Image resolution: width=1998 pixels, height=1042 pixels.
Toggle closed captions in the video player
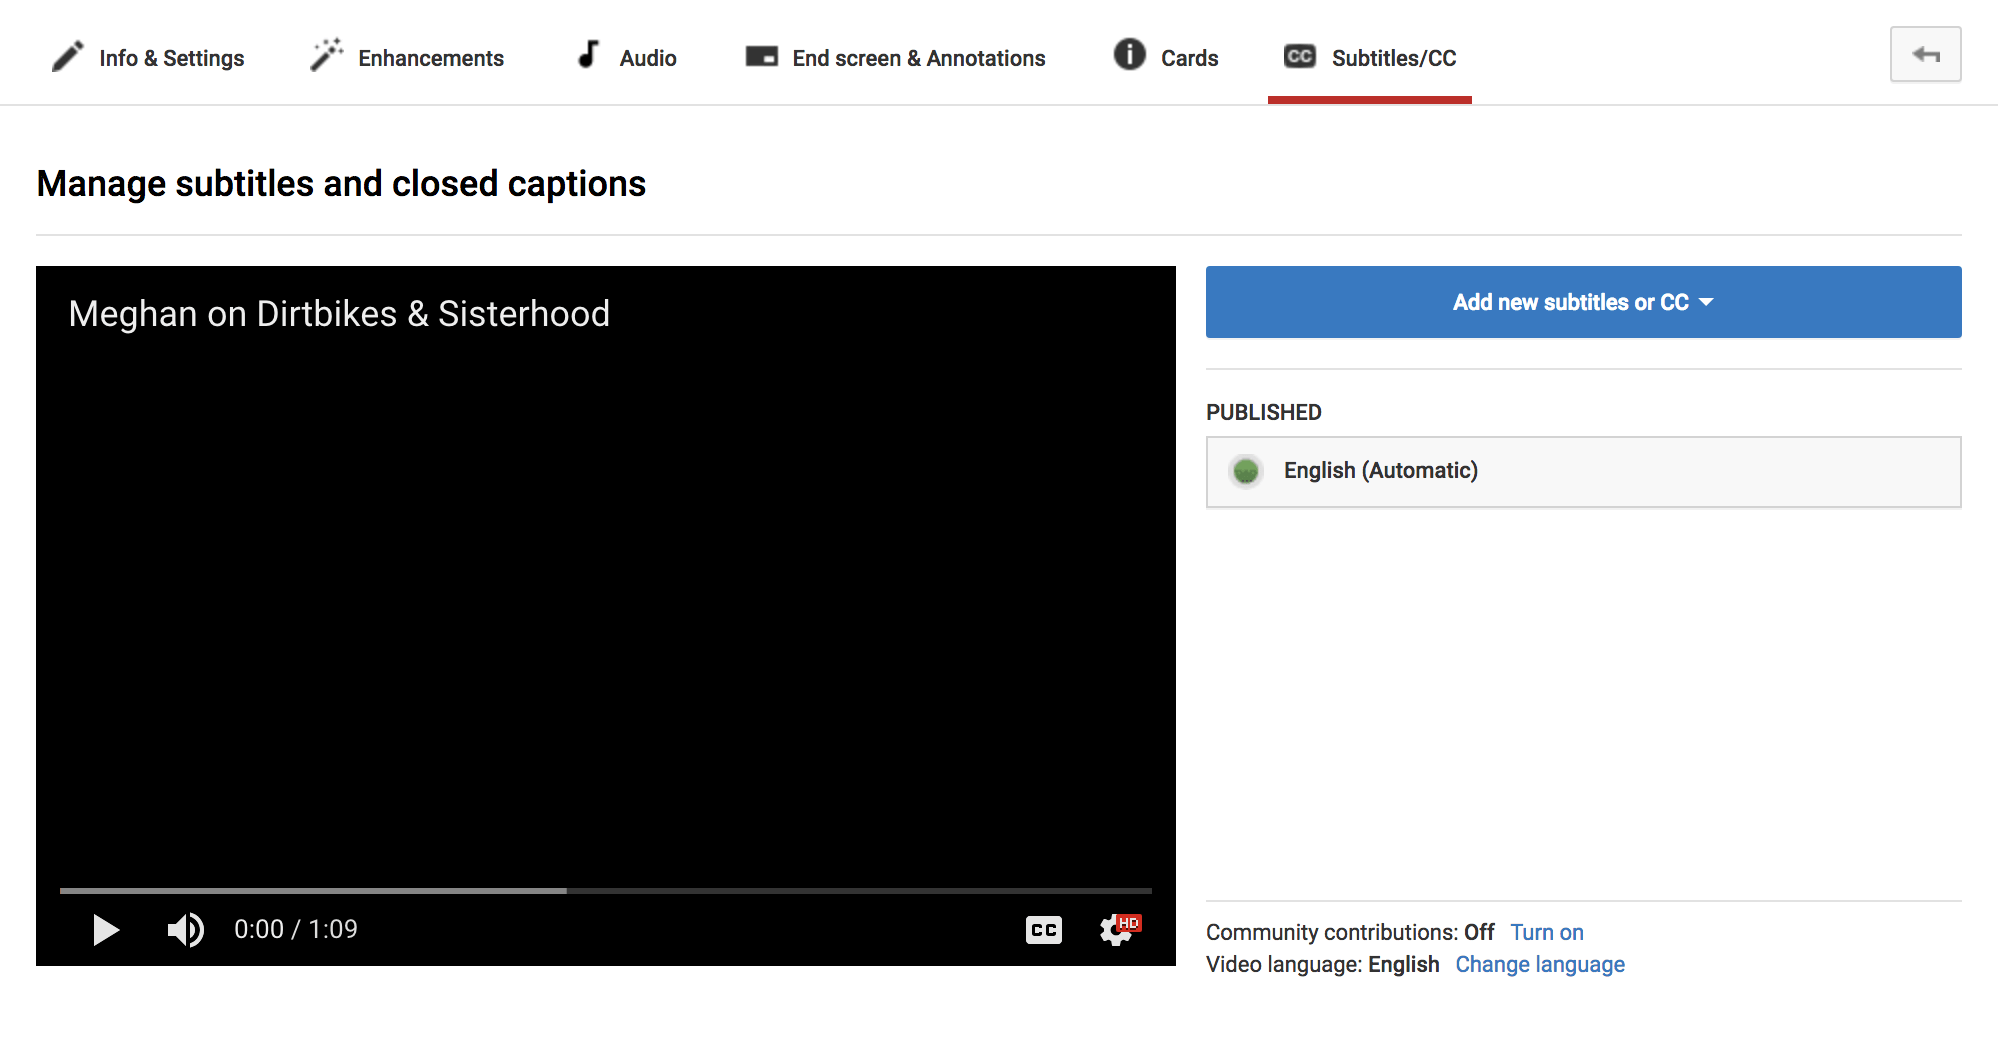(x=1044, y=929)
